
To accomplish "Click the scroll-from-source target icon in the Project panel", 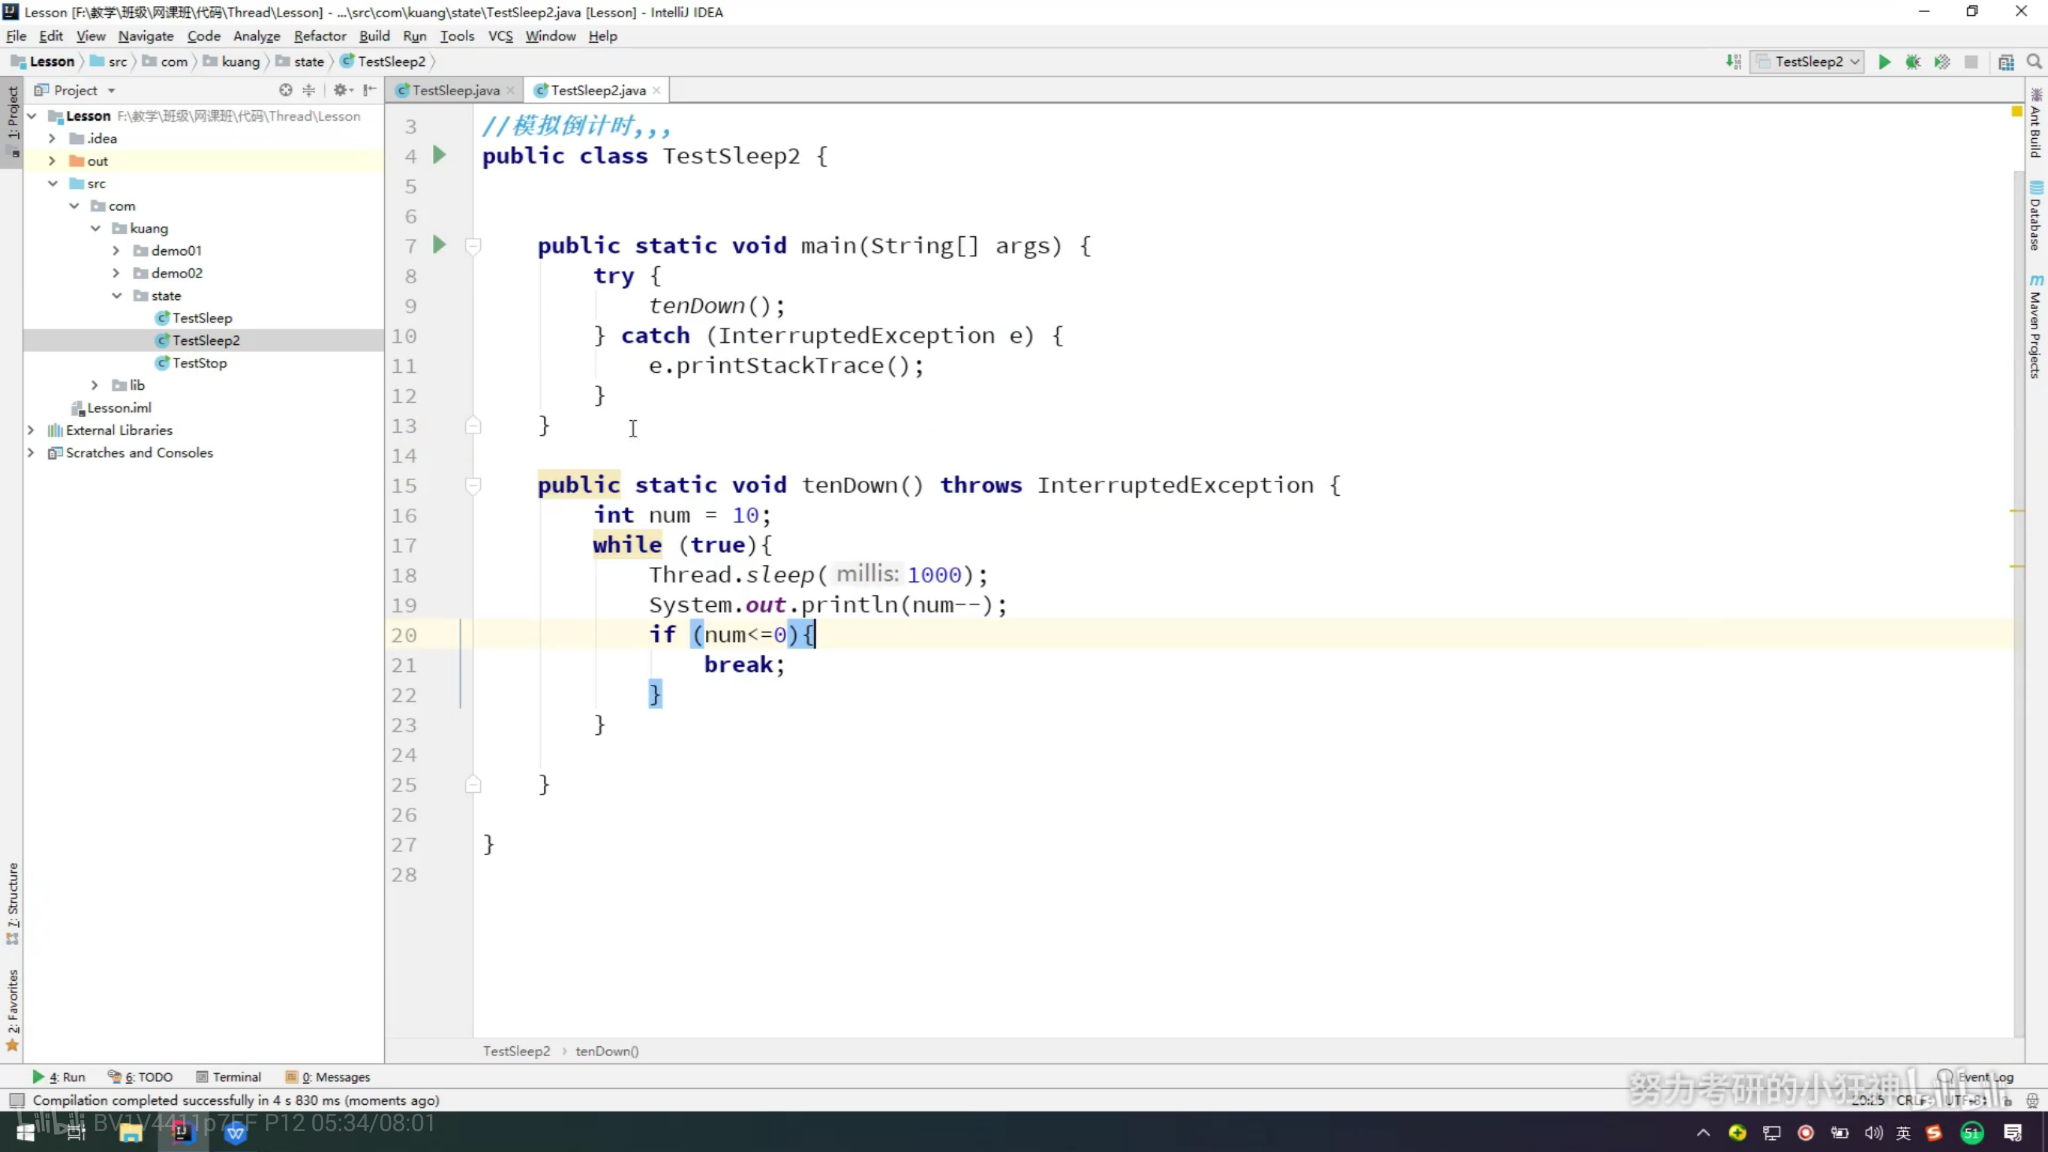I will coord(286,90).
